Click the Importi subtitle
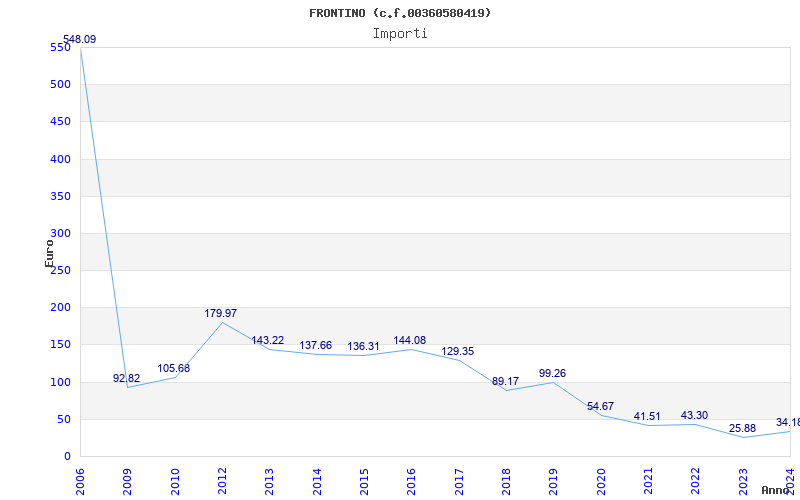 tap(400, 34)
